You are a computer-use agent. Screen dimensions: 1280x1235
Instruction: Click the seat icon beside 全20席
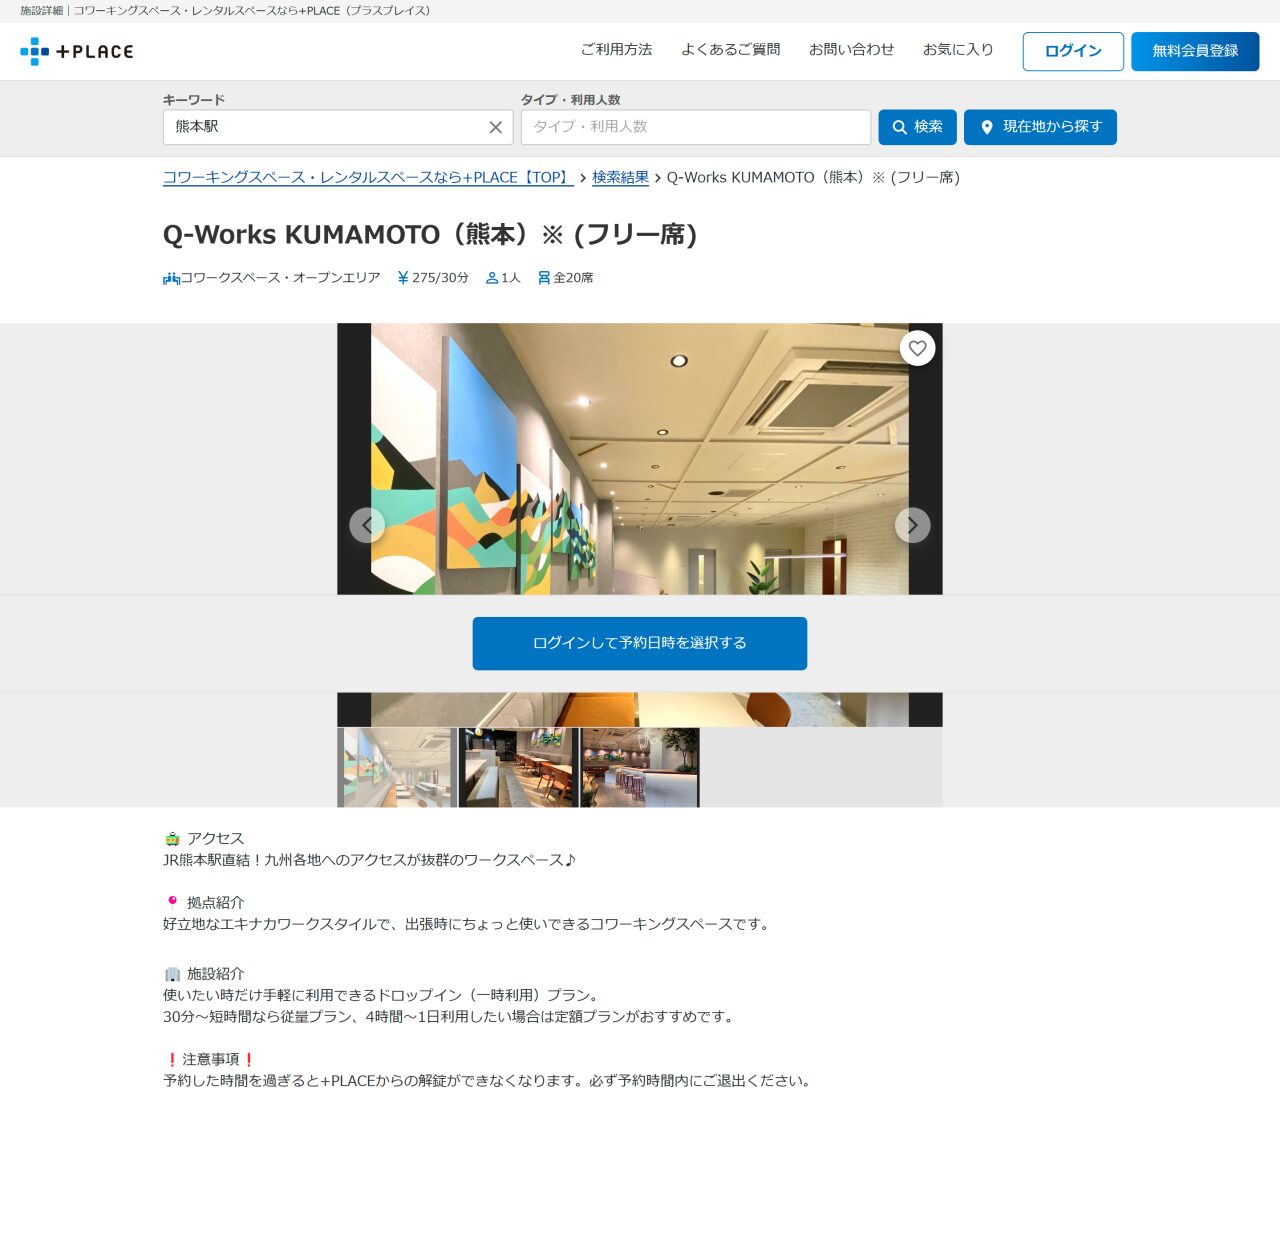pos(544,278)
